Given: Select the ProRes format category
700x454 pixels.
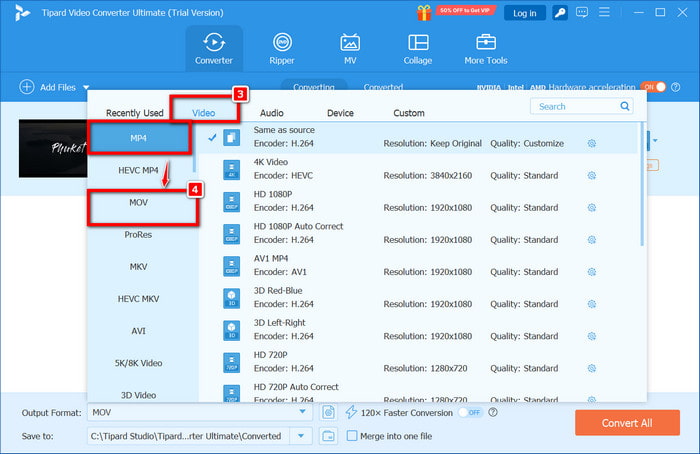Looking at the screenshot, I should click(139, 234).
